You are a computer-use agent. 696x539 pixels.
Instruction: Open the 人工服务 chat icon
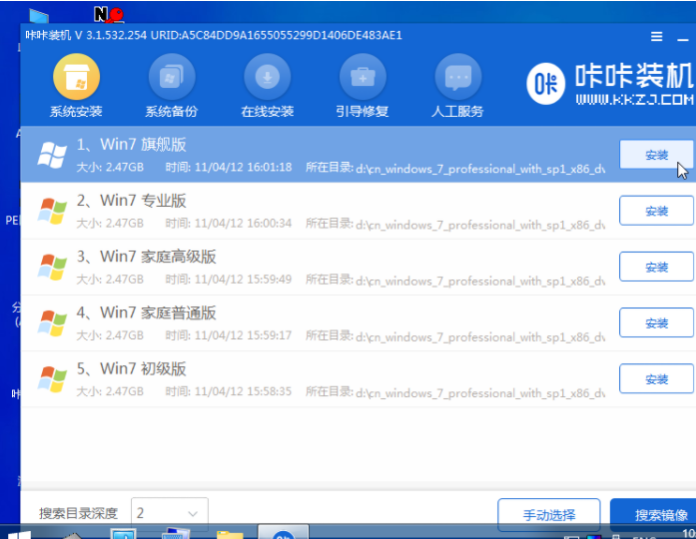[x=458, y=77]
